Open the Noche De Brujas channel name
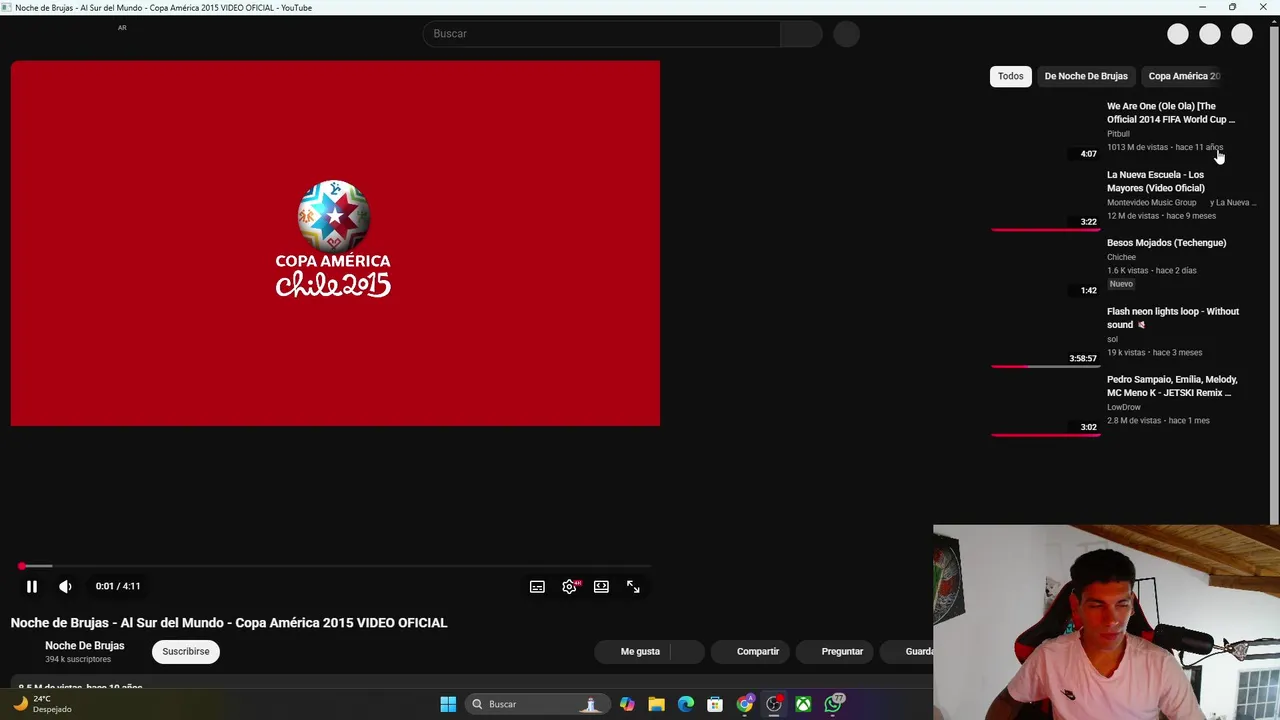 click(x=85, y=646)
